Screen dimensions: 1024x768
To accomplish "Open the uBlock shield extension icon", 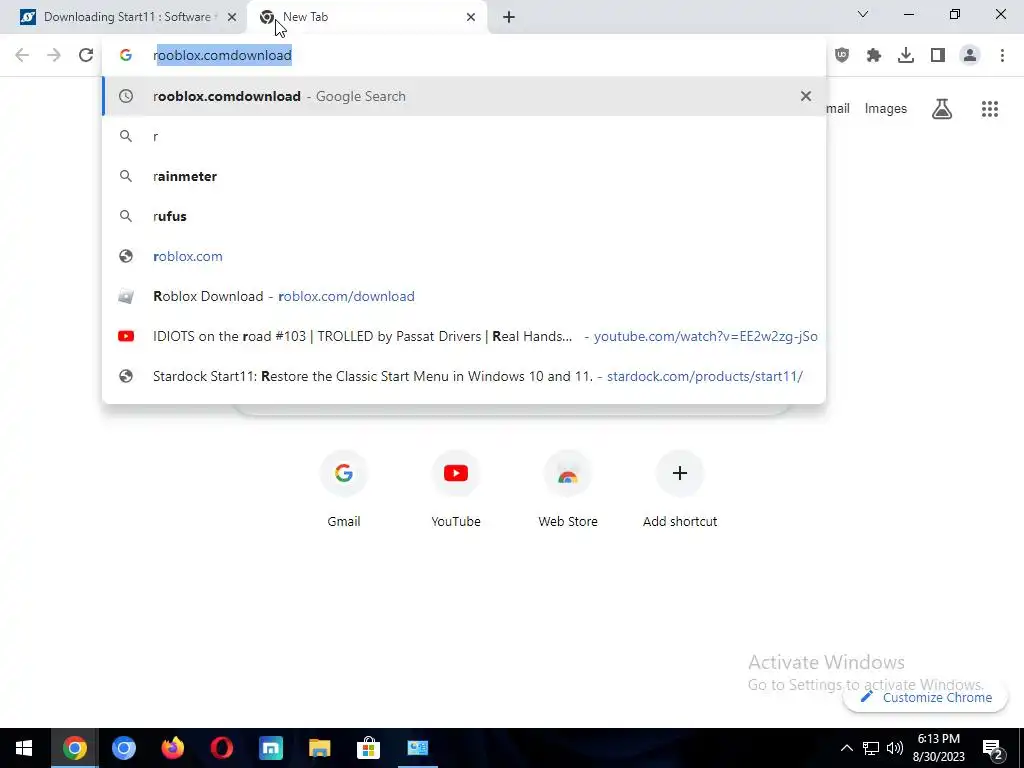I will coord(842,56).
